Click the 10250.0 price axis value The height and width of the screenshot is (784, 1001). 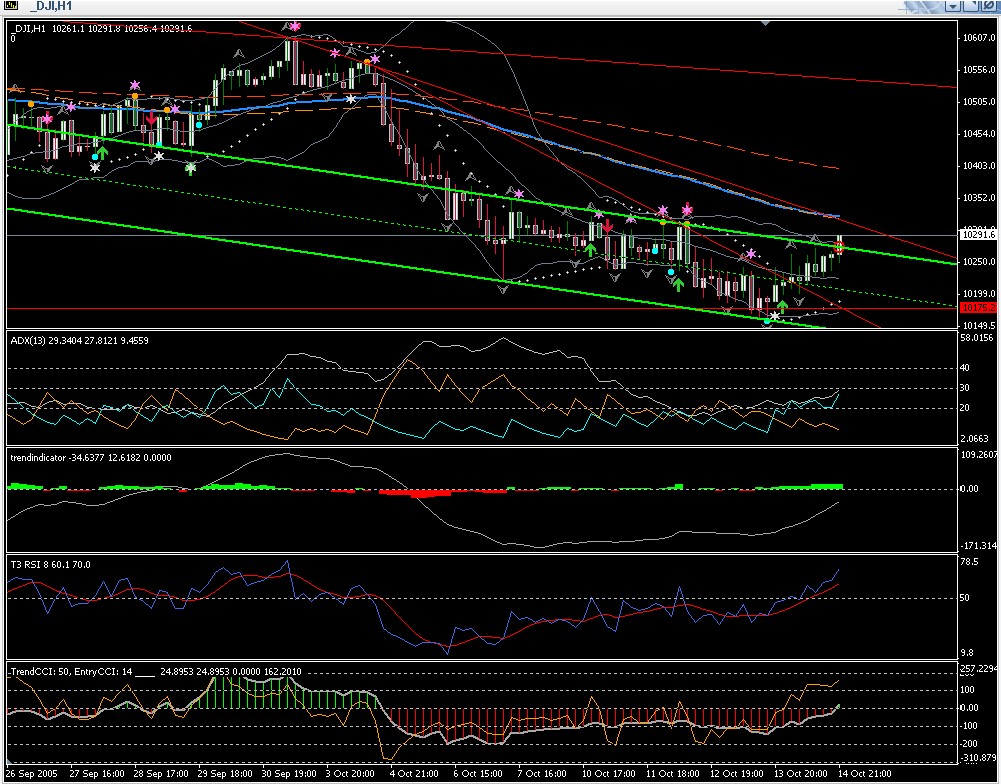click(x=979, y=262)
